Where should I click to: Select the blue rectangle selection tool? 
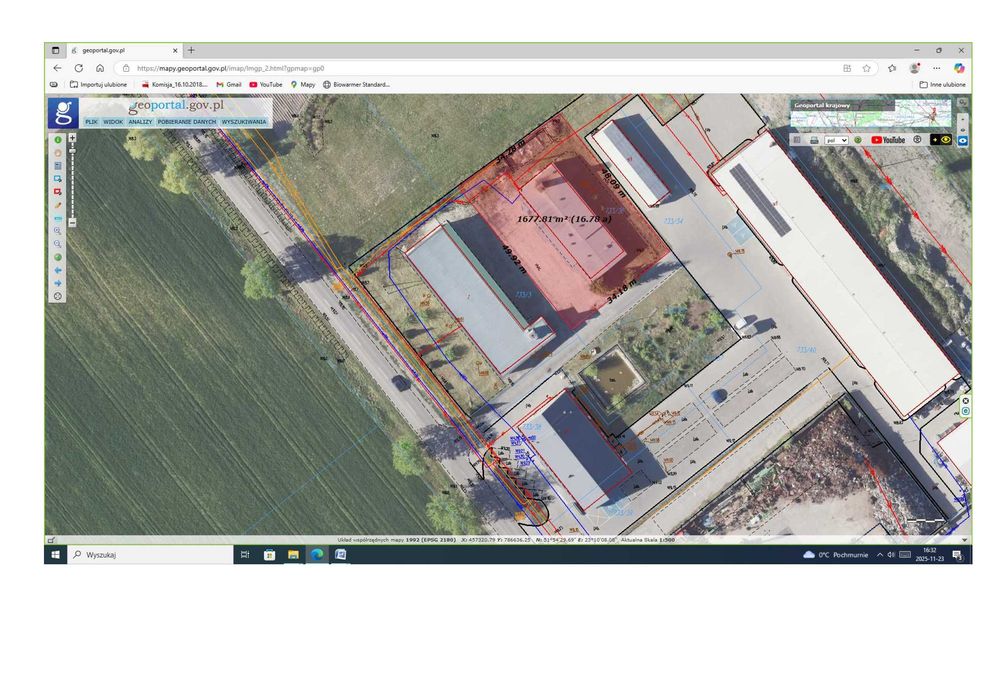click(x=58, y=179)
